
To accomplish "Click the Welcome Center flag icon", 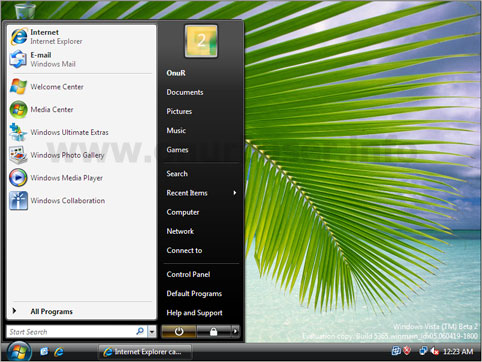I will [18, 86].
